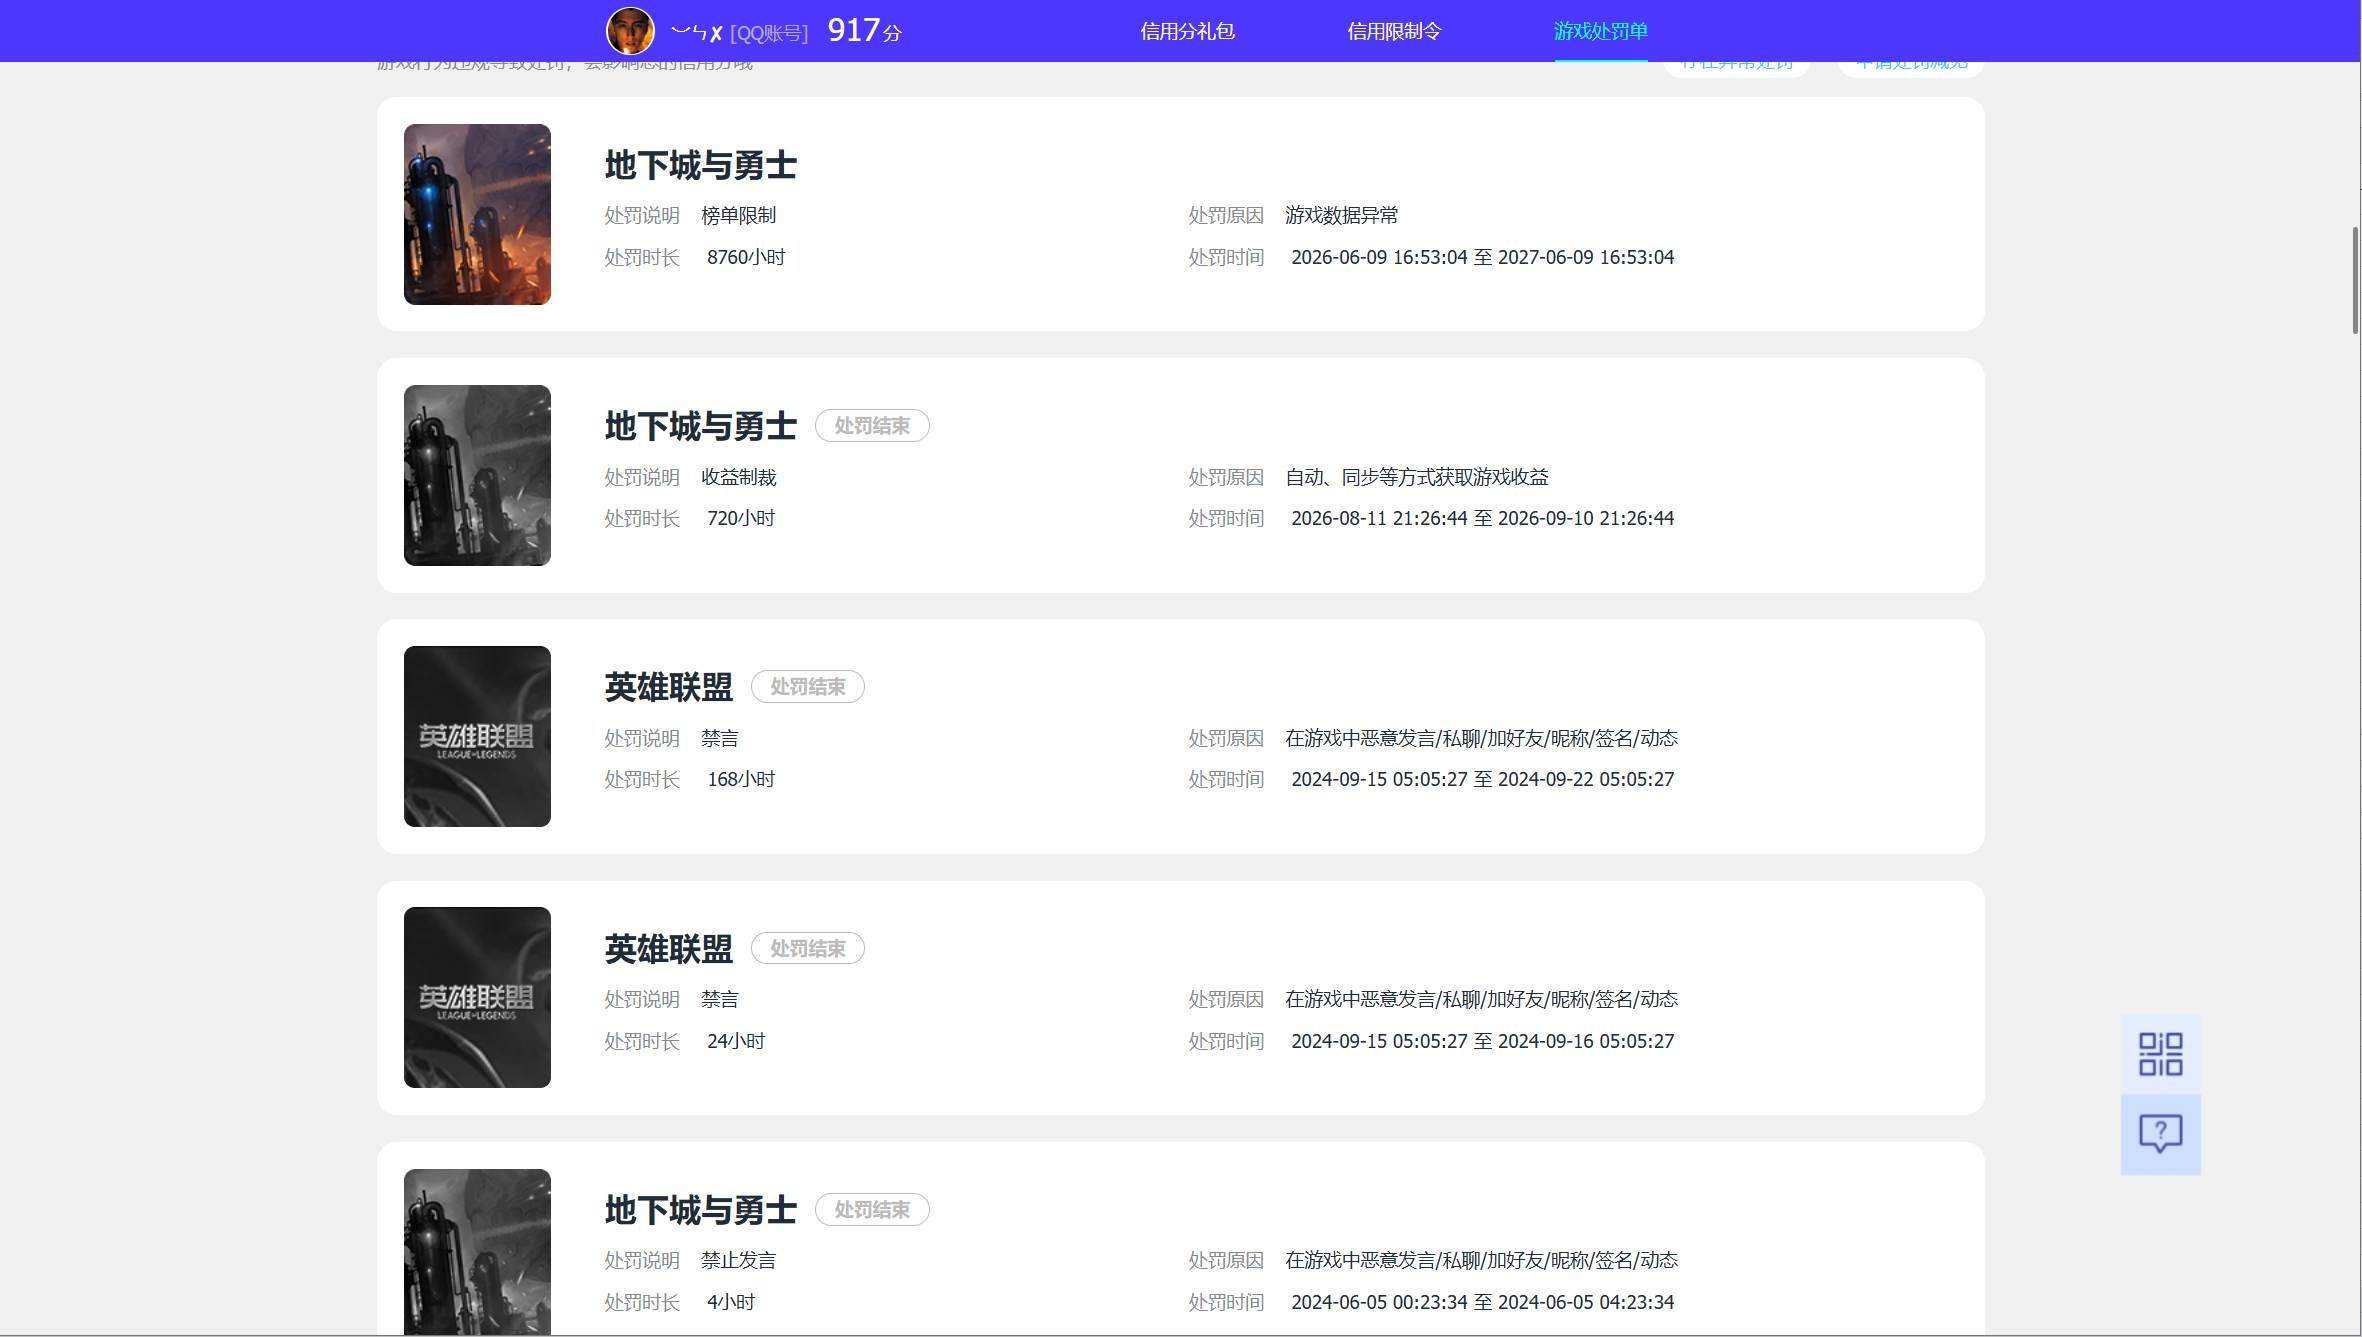Screen dimensions: 2362x1337
Task: Click the 8760小时 duration value
Action: pos(746,257)
